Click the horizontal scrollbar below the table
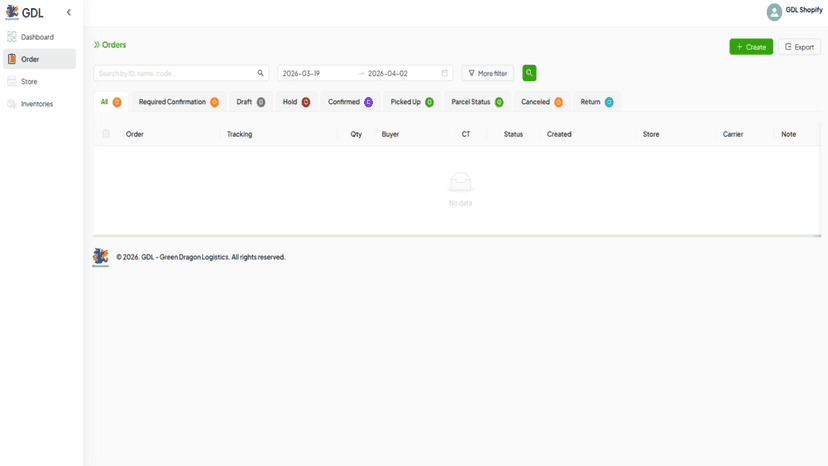828x466 pixels. coord(457,236)
